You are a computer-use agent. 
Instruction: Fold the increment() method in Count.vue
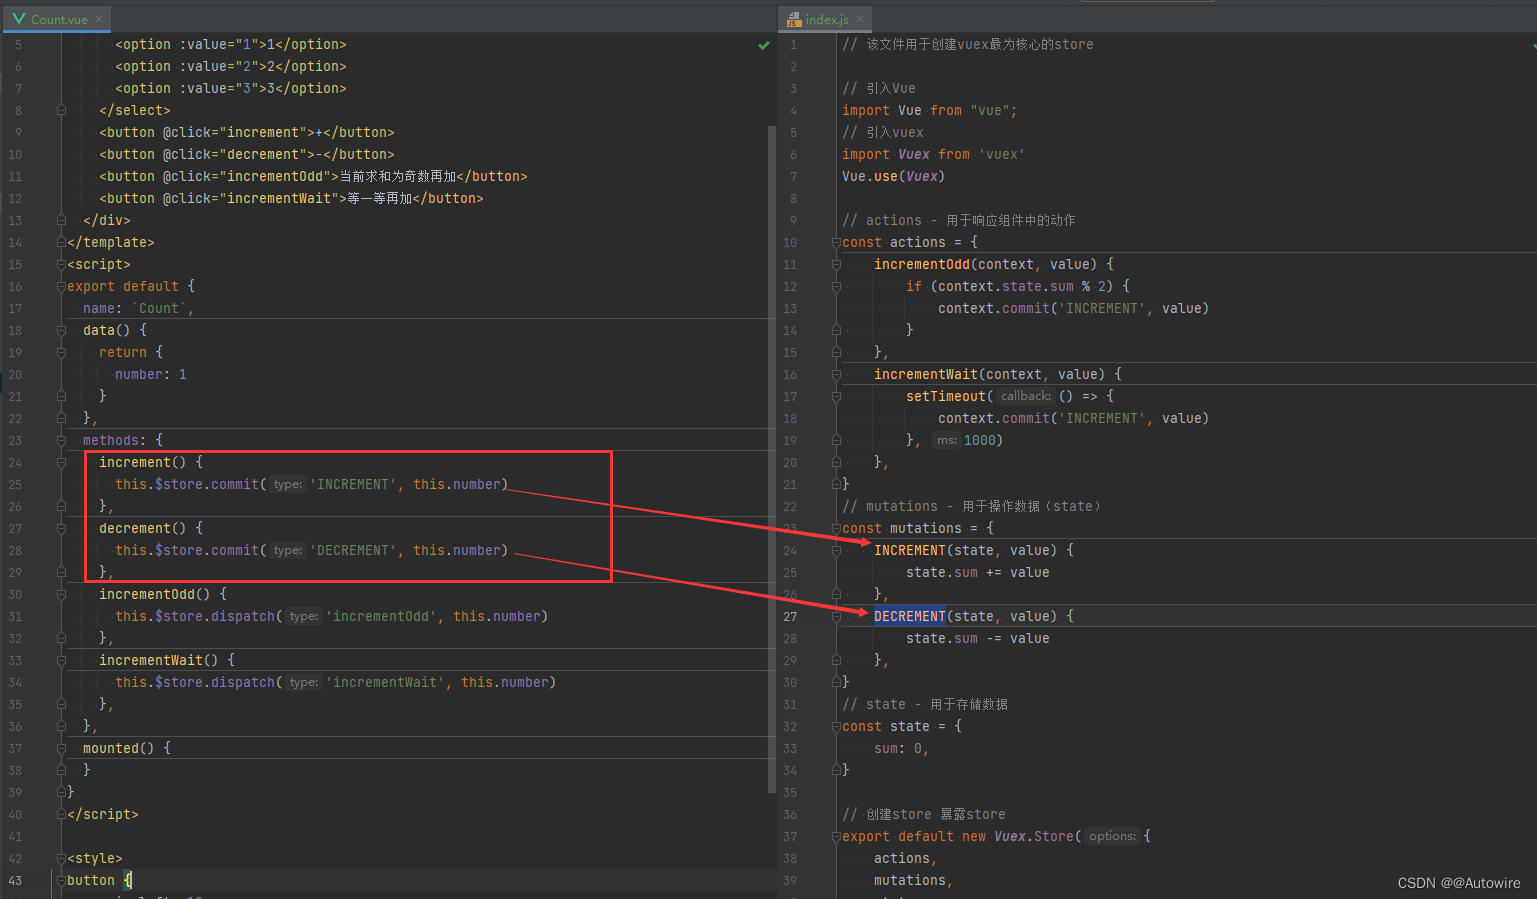pos(62,462)
